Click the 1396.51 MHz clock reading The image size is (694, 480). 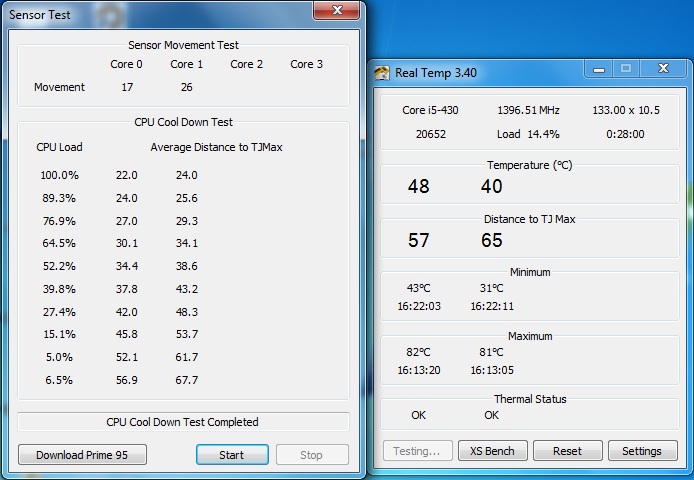(528, 110)
